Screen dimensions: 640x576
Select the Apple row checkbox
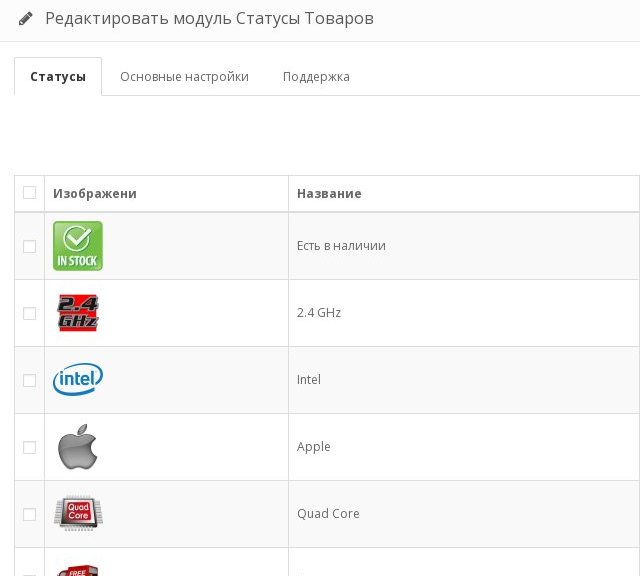[29, 447]
